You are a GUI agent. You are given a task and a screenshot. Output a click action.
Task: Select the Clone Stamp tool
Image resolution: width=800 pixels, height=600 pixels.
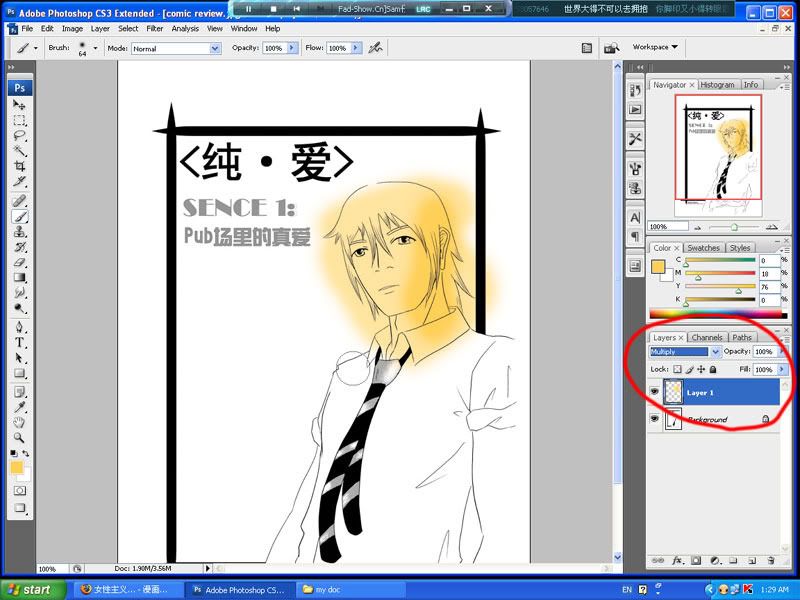(19, 231)
